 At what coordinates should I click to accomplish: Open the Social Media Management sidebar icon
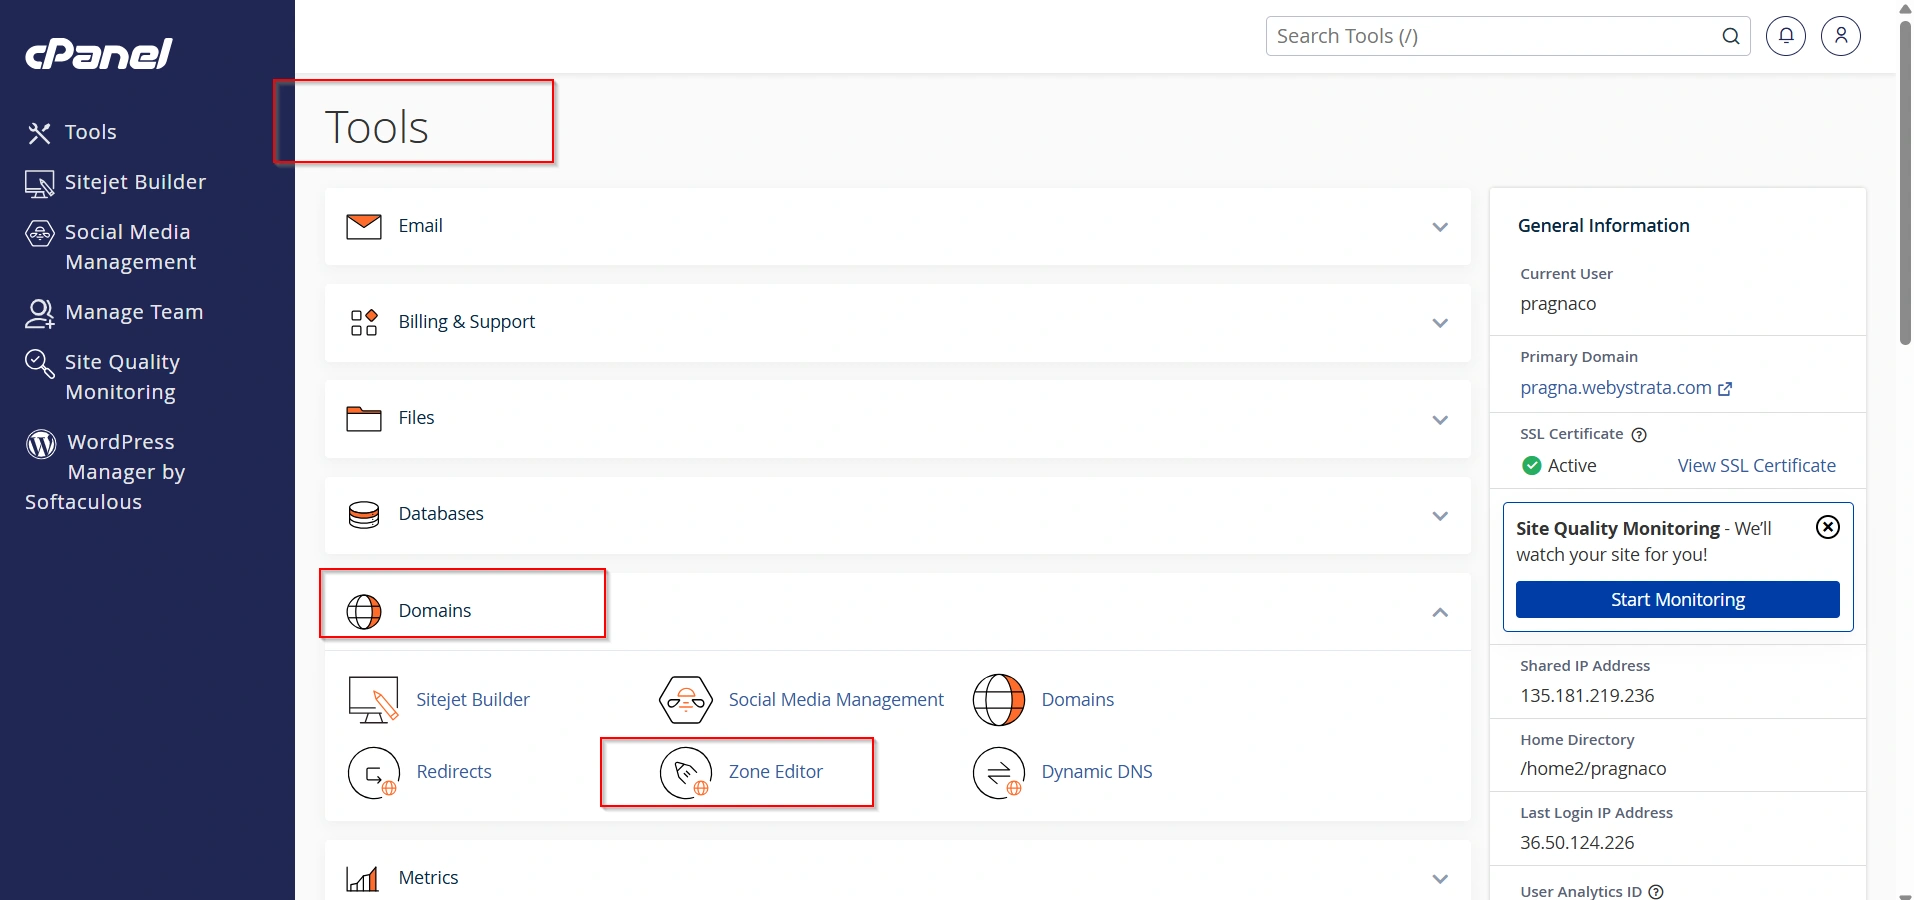click(39, 233)
